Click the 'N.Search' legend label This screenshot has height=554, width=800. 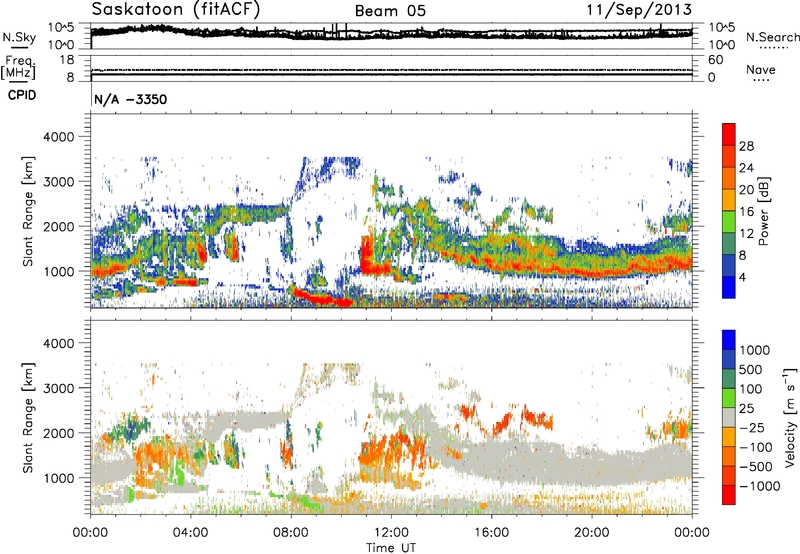(772, 37)
